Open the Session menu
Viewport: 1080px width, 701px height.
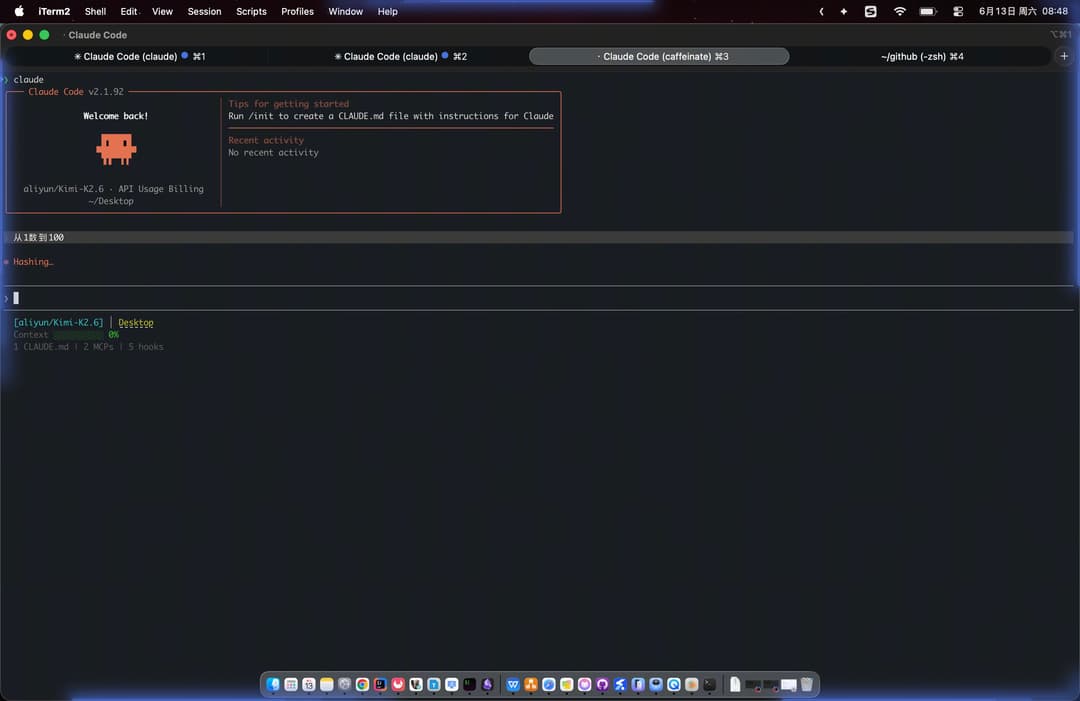[x=205, y=11]
